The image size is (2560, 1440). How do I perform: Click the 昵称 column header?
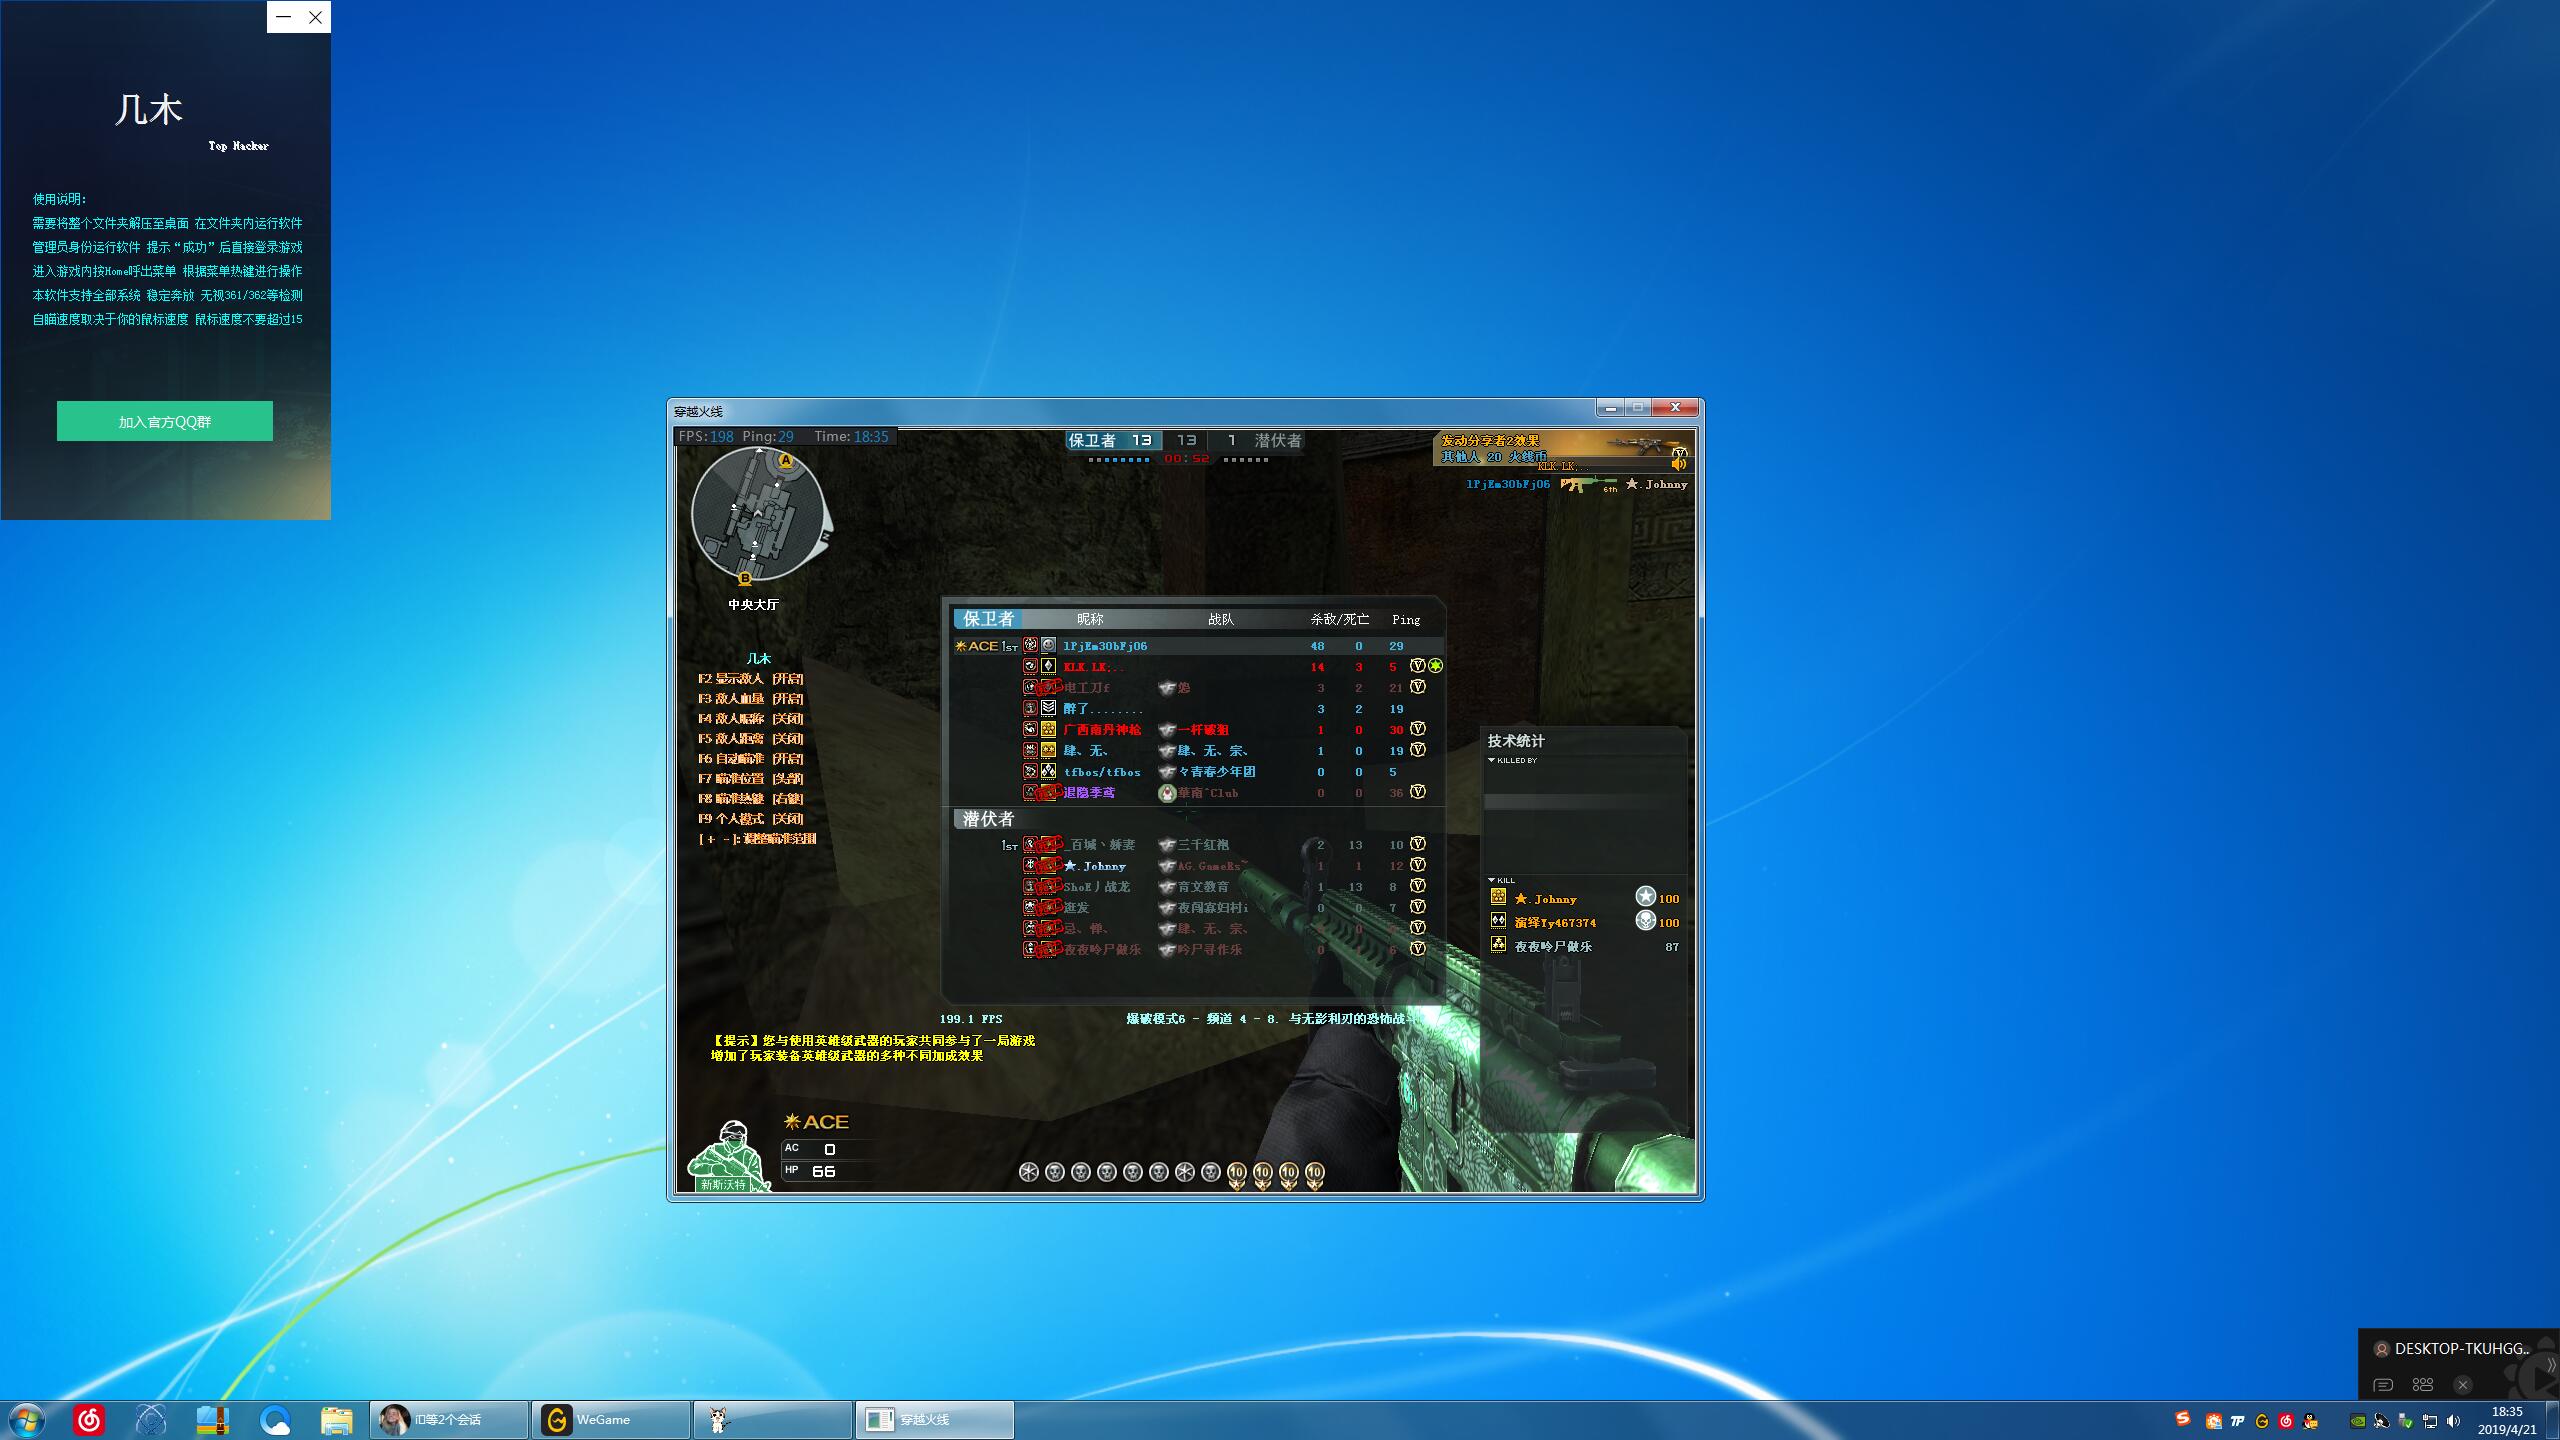click(1090, 620)
